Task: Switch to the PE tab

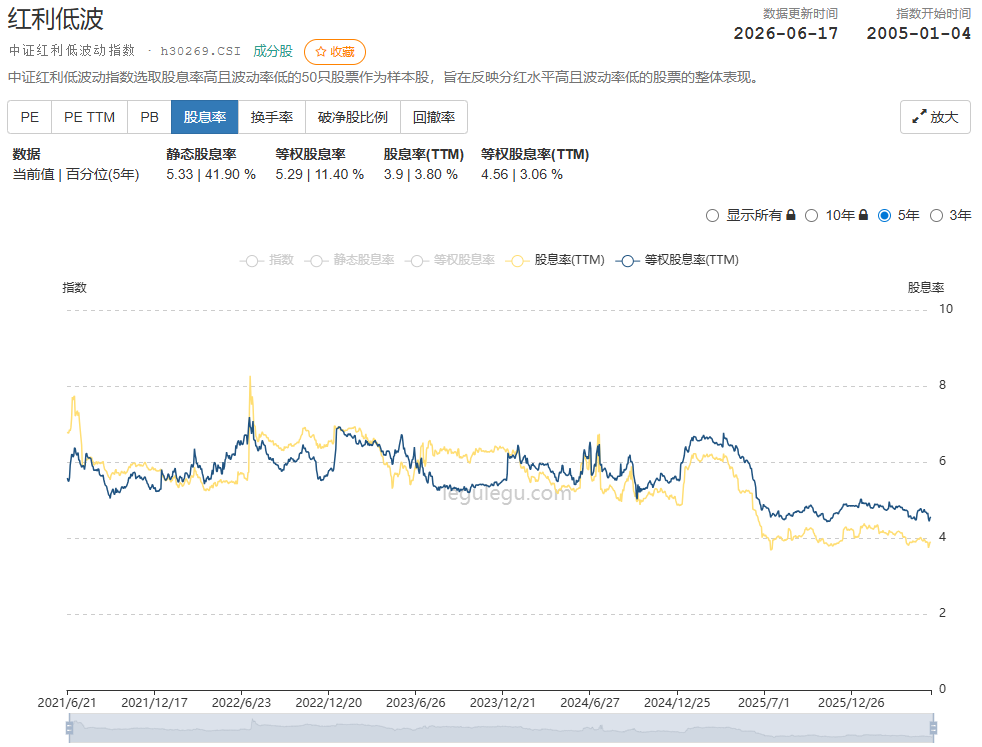Action: (x=29, y=117)
